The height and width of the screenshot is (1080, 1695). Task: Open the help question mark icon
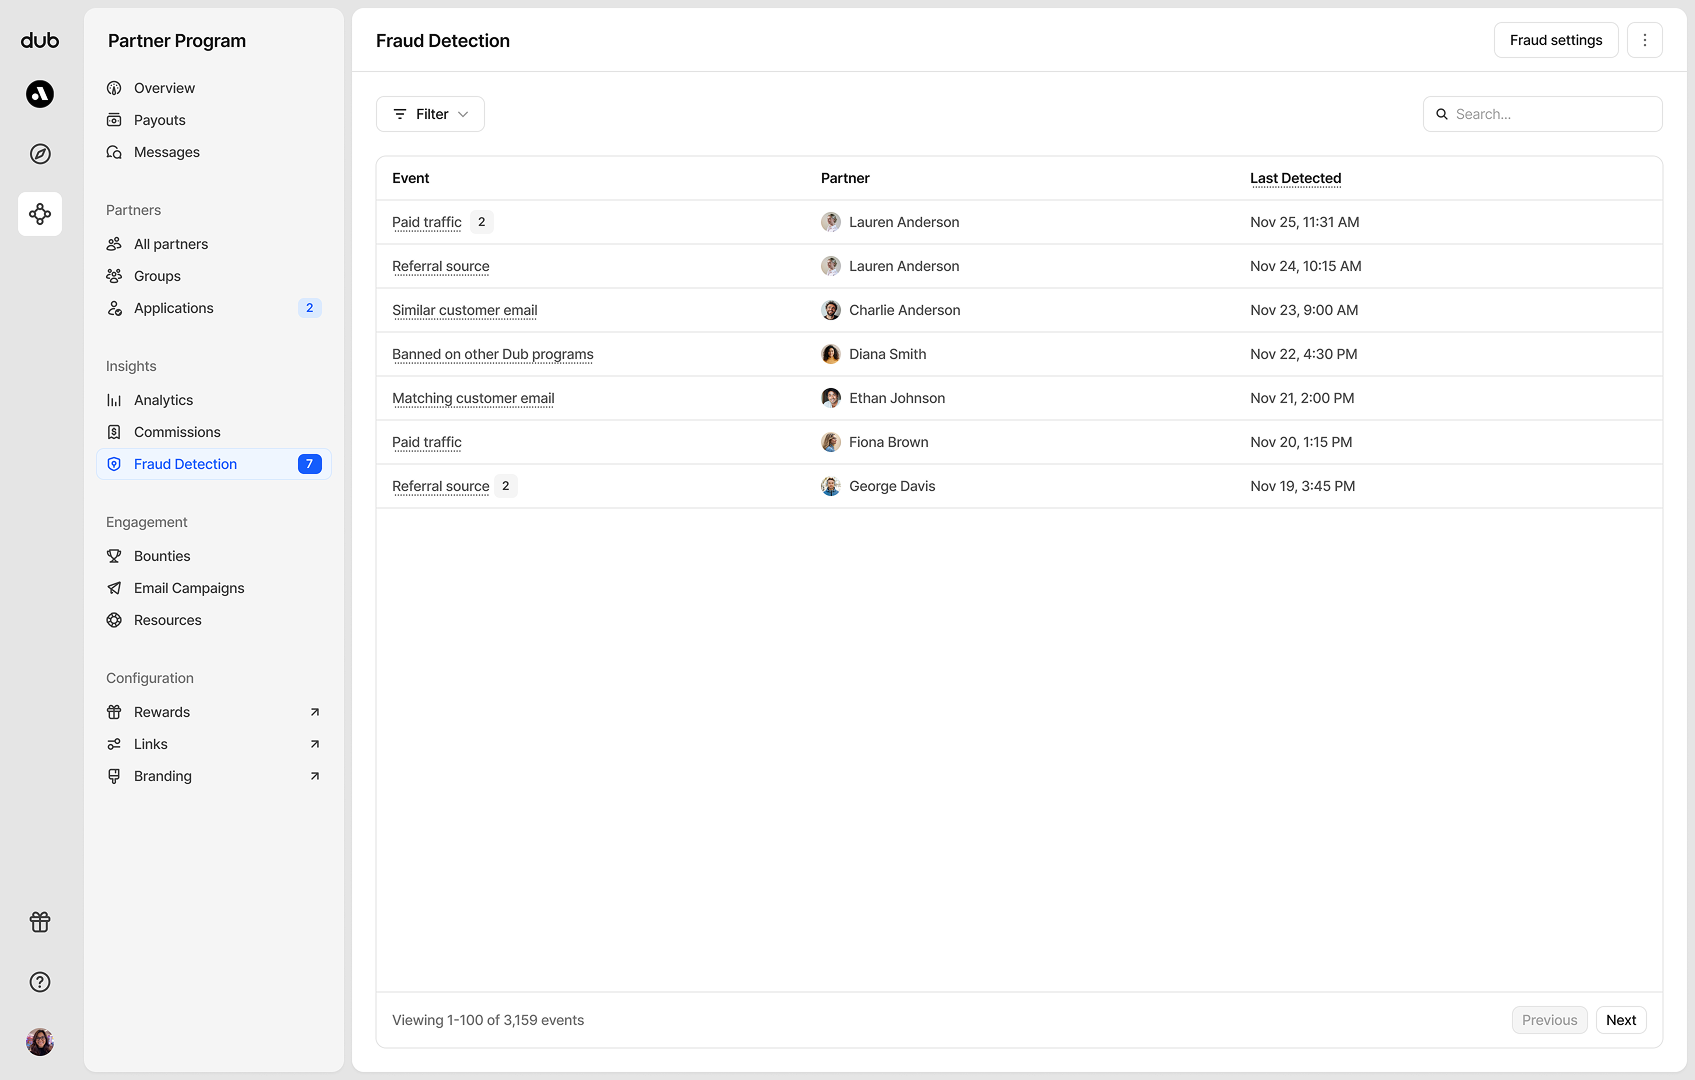pos(40,982)
